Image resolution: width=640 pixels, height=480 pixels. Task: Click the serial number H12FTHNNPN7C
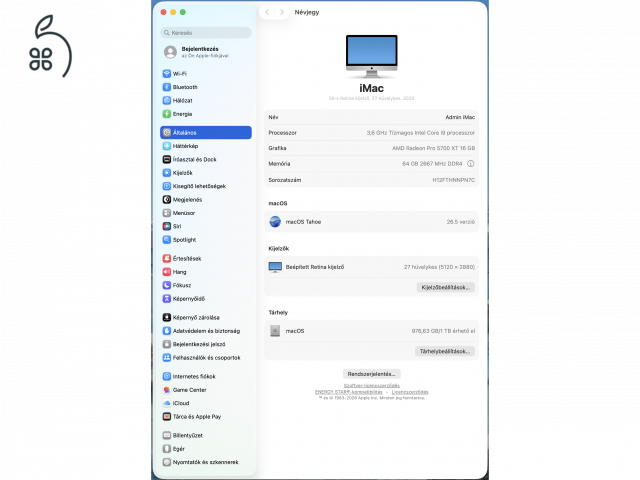pyautogui.click(x=453, y=180)
